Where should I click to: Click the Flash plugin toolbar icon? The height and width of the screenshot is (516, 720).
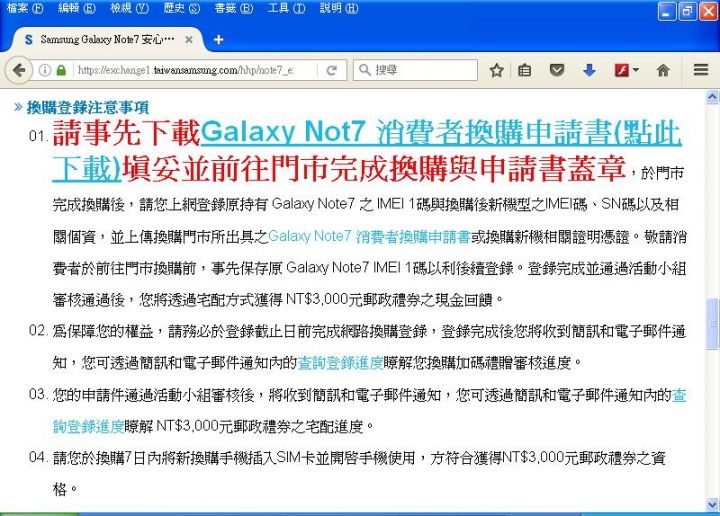tap(622, 70)
